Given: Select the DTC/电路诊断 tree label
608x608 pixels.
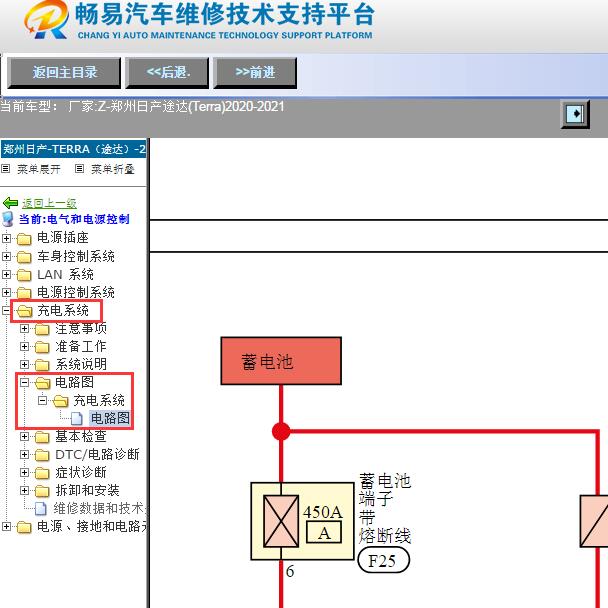Looking at the screenshot, I should tap(97, 454).
